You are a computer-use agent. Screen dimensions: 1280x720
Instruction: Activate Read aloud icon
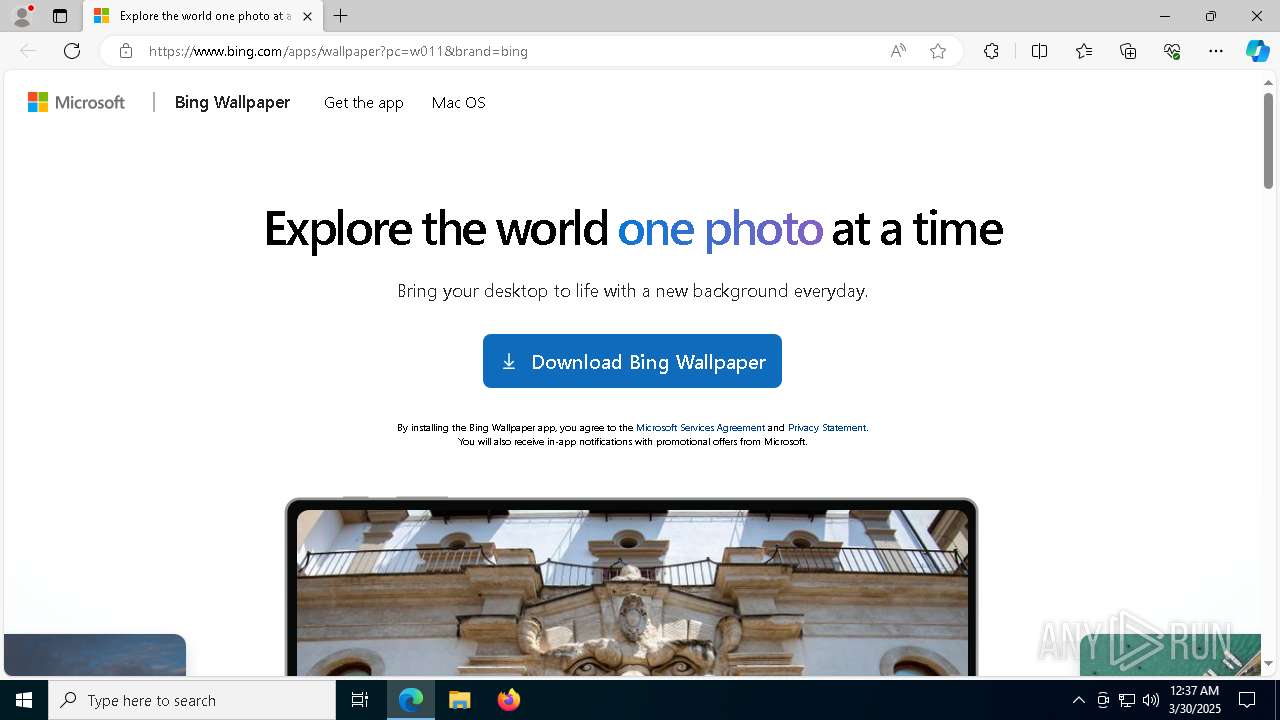point(898,51)
